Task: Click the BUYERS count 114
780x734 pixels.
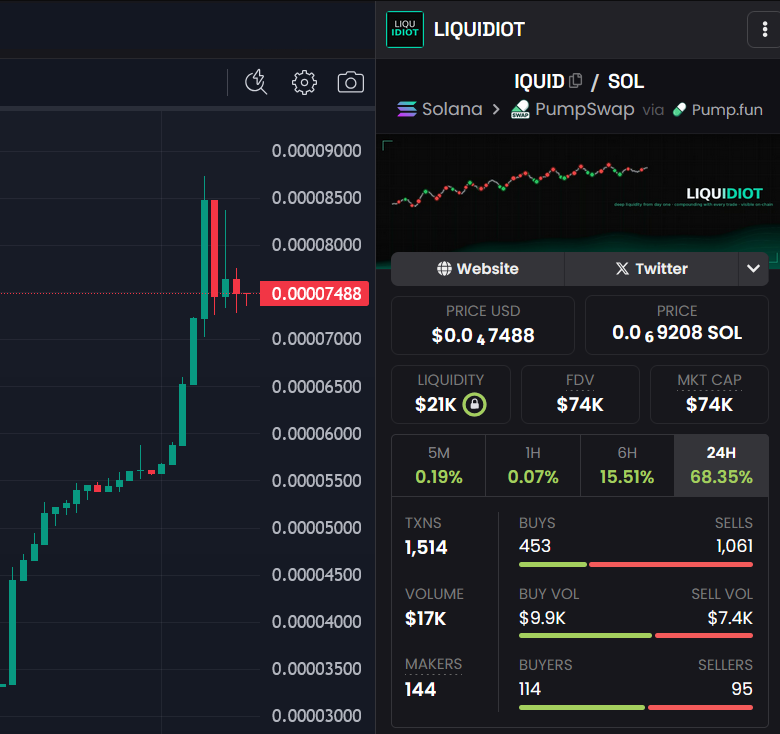Action: tap(530, 689)
